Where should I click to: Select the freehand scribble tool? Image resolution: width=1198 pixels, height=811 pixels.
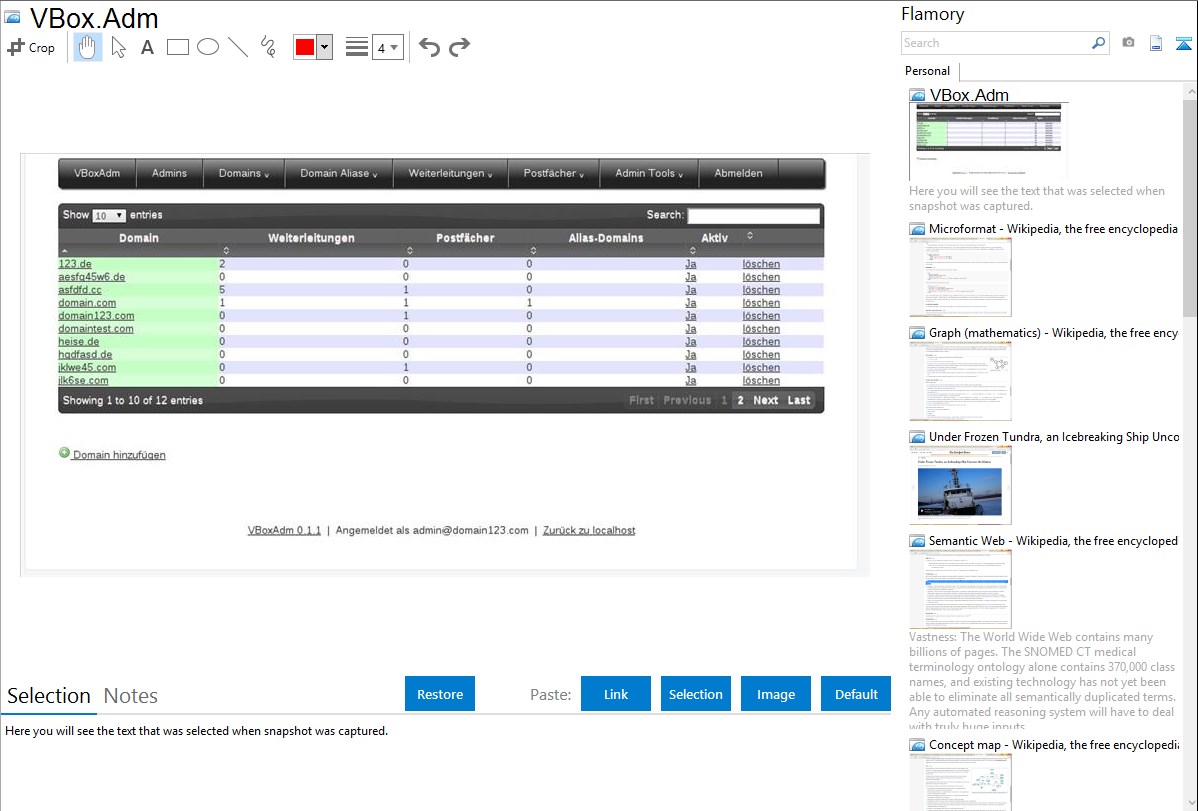click(268, 47)
